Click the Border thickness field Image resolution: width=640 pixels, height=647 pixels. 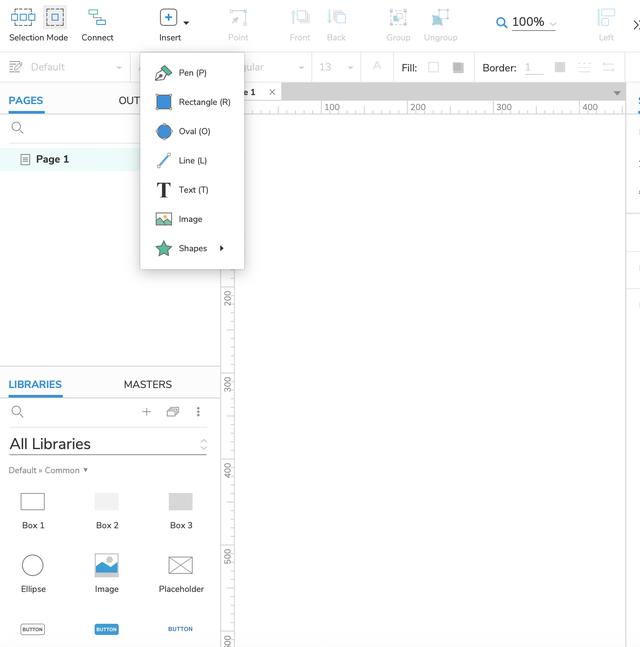[x=534, y=67]
